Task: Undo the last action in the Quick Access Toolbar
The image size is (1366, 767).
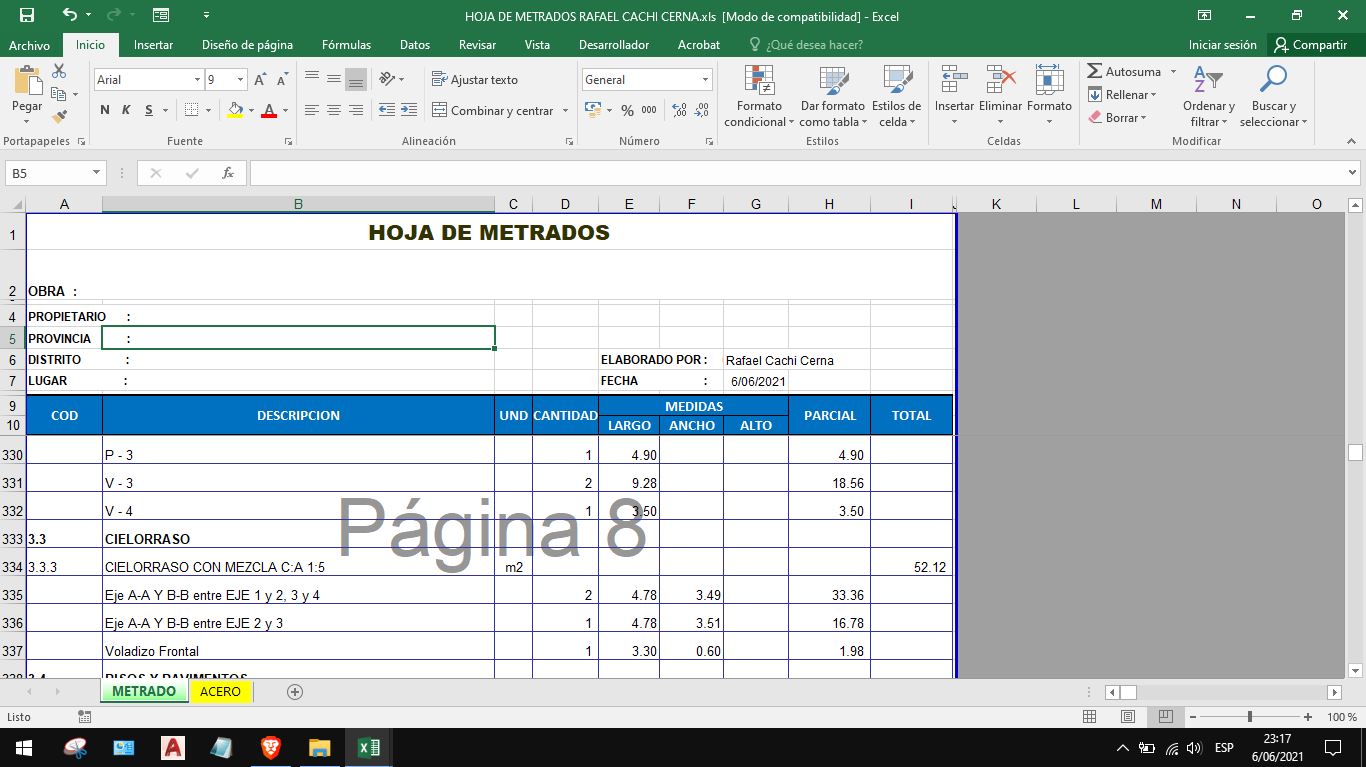Action: tap(69, 15)
